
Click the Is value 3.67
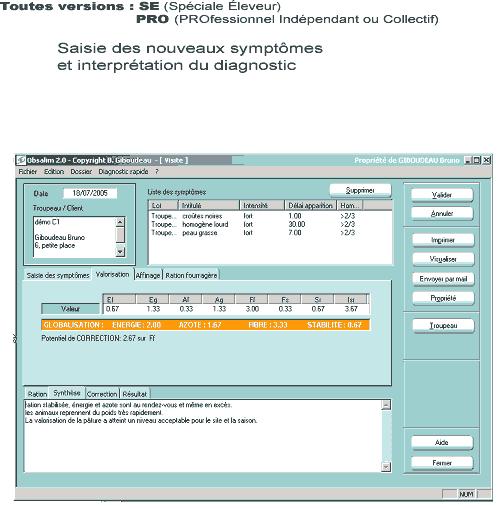[351, 309]
